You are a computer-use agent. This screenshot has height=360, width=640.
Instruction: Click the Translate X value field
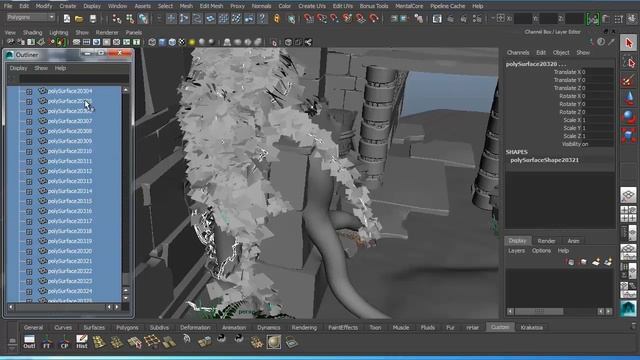pyautogui.click(x=599, y=72)
